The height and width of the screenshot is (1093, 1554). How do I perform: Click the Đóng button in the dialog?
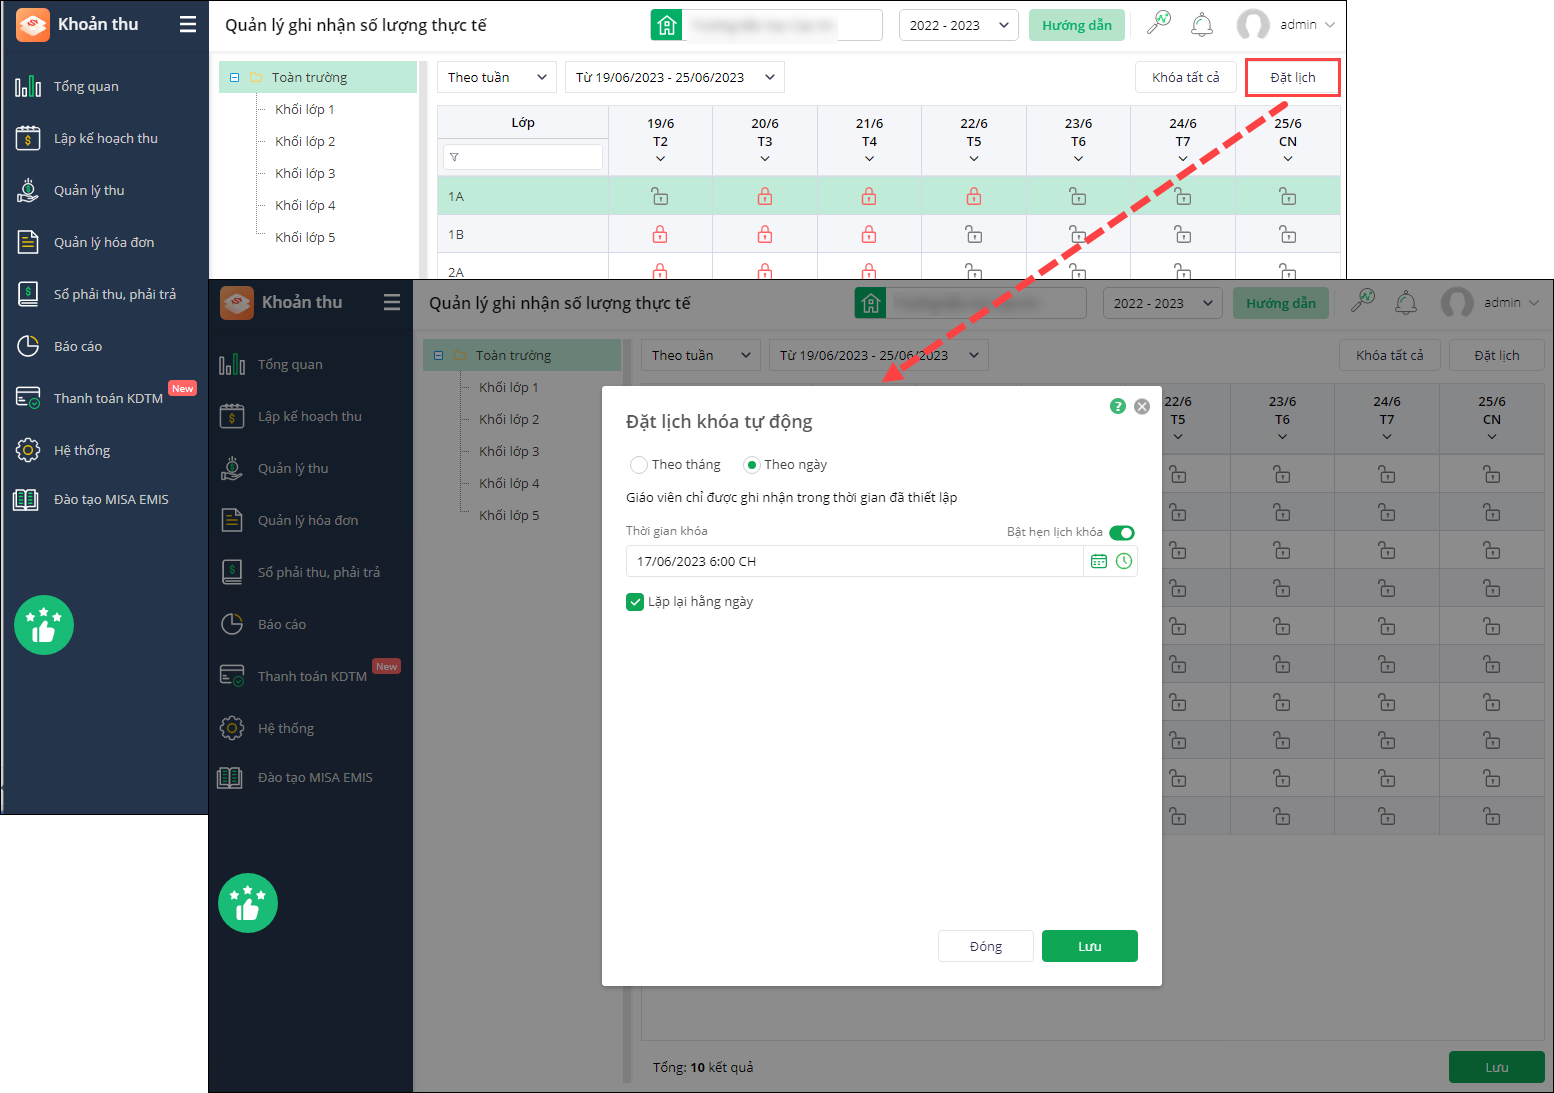986,946
